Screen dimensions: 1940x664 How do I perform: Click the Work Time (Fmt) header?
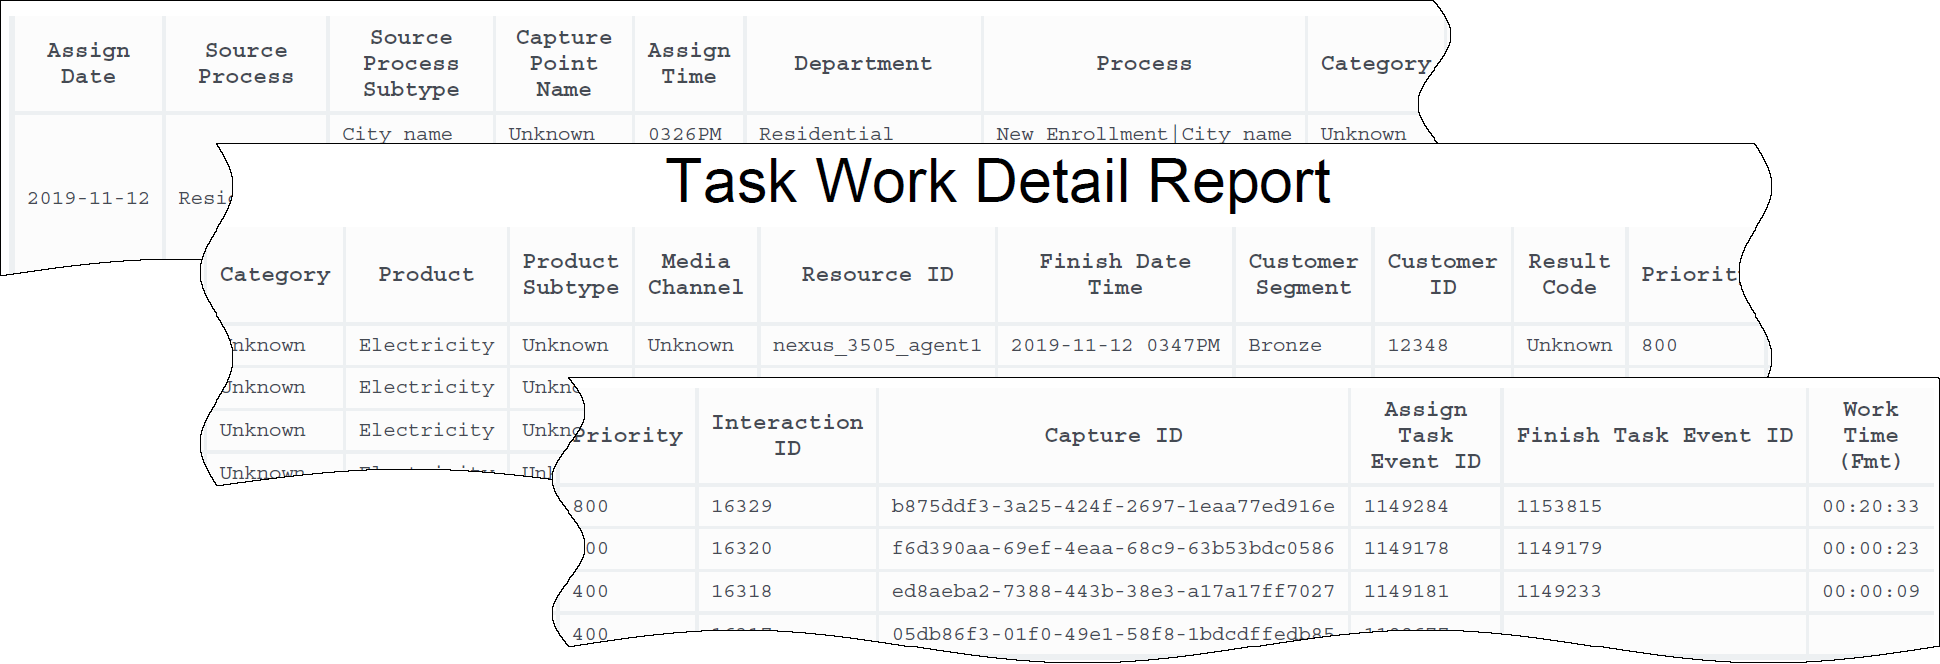(x=1870, y=435)
